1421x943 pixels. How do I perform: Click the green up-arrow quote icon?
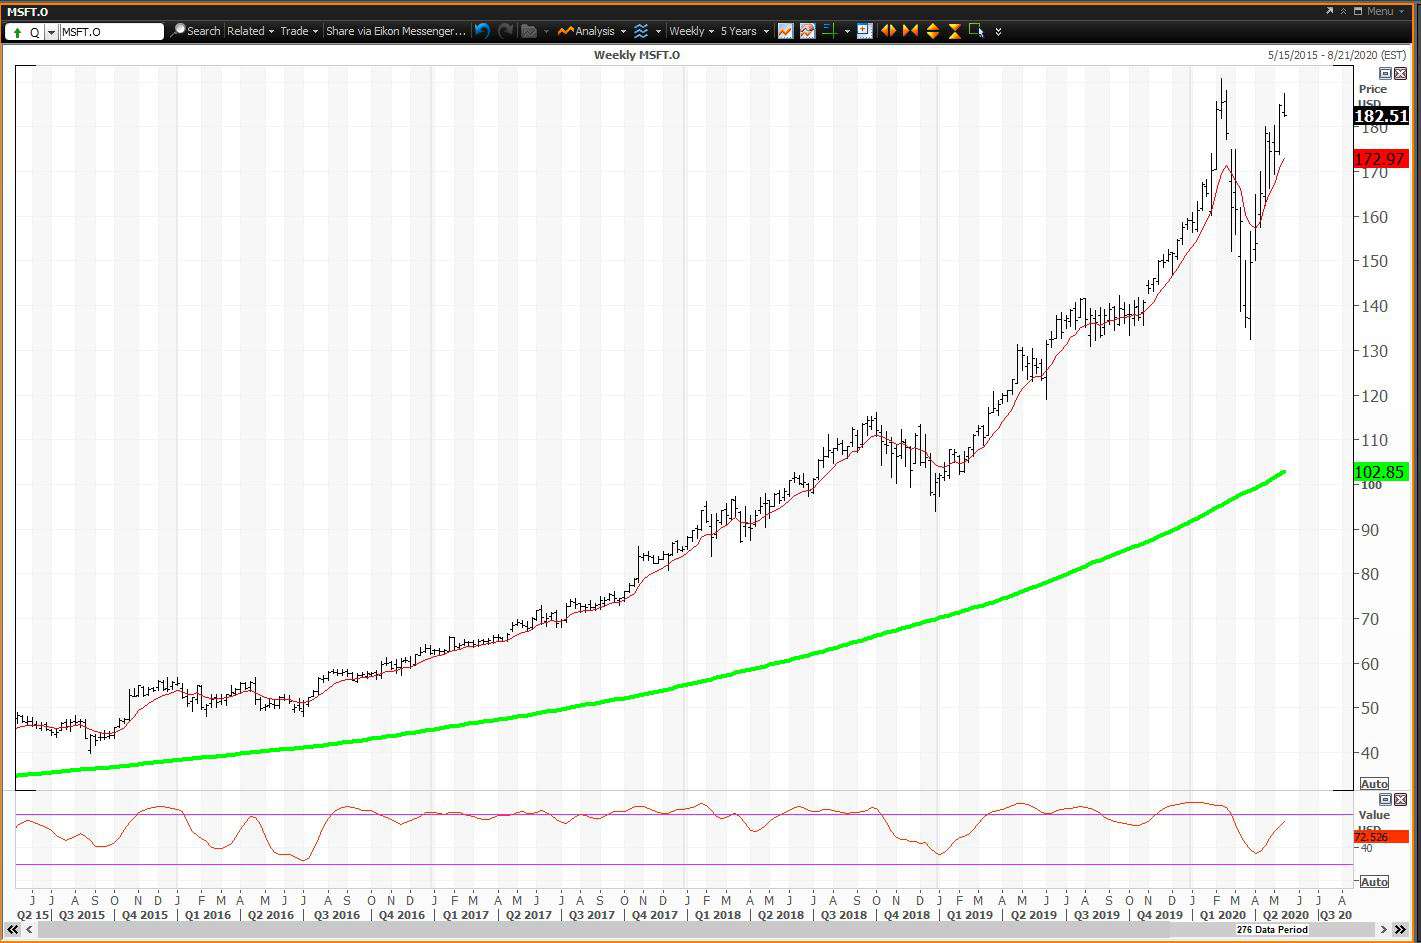[17, 32]
